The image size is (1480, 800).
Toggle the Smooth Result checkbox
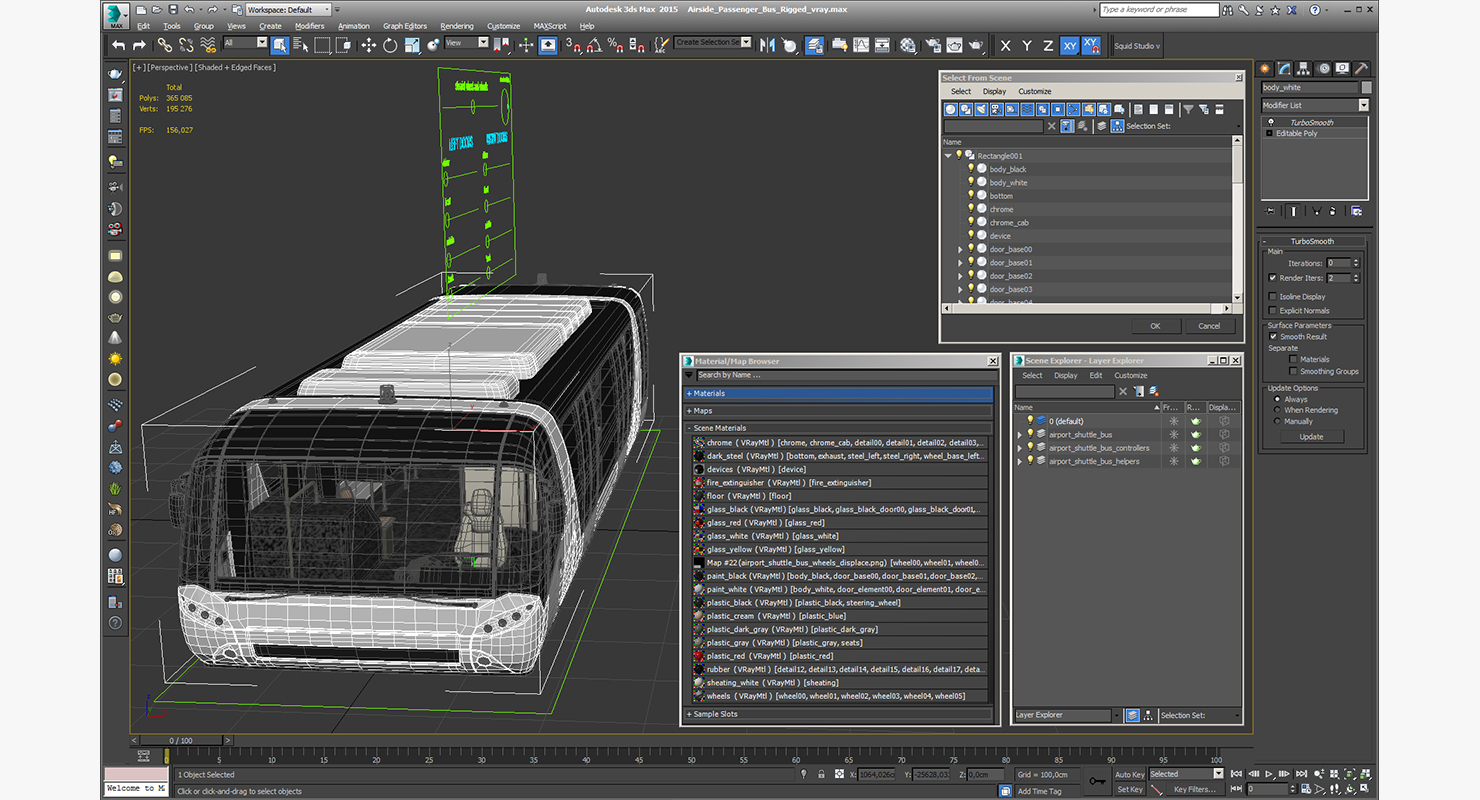(1273, 336)
